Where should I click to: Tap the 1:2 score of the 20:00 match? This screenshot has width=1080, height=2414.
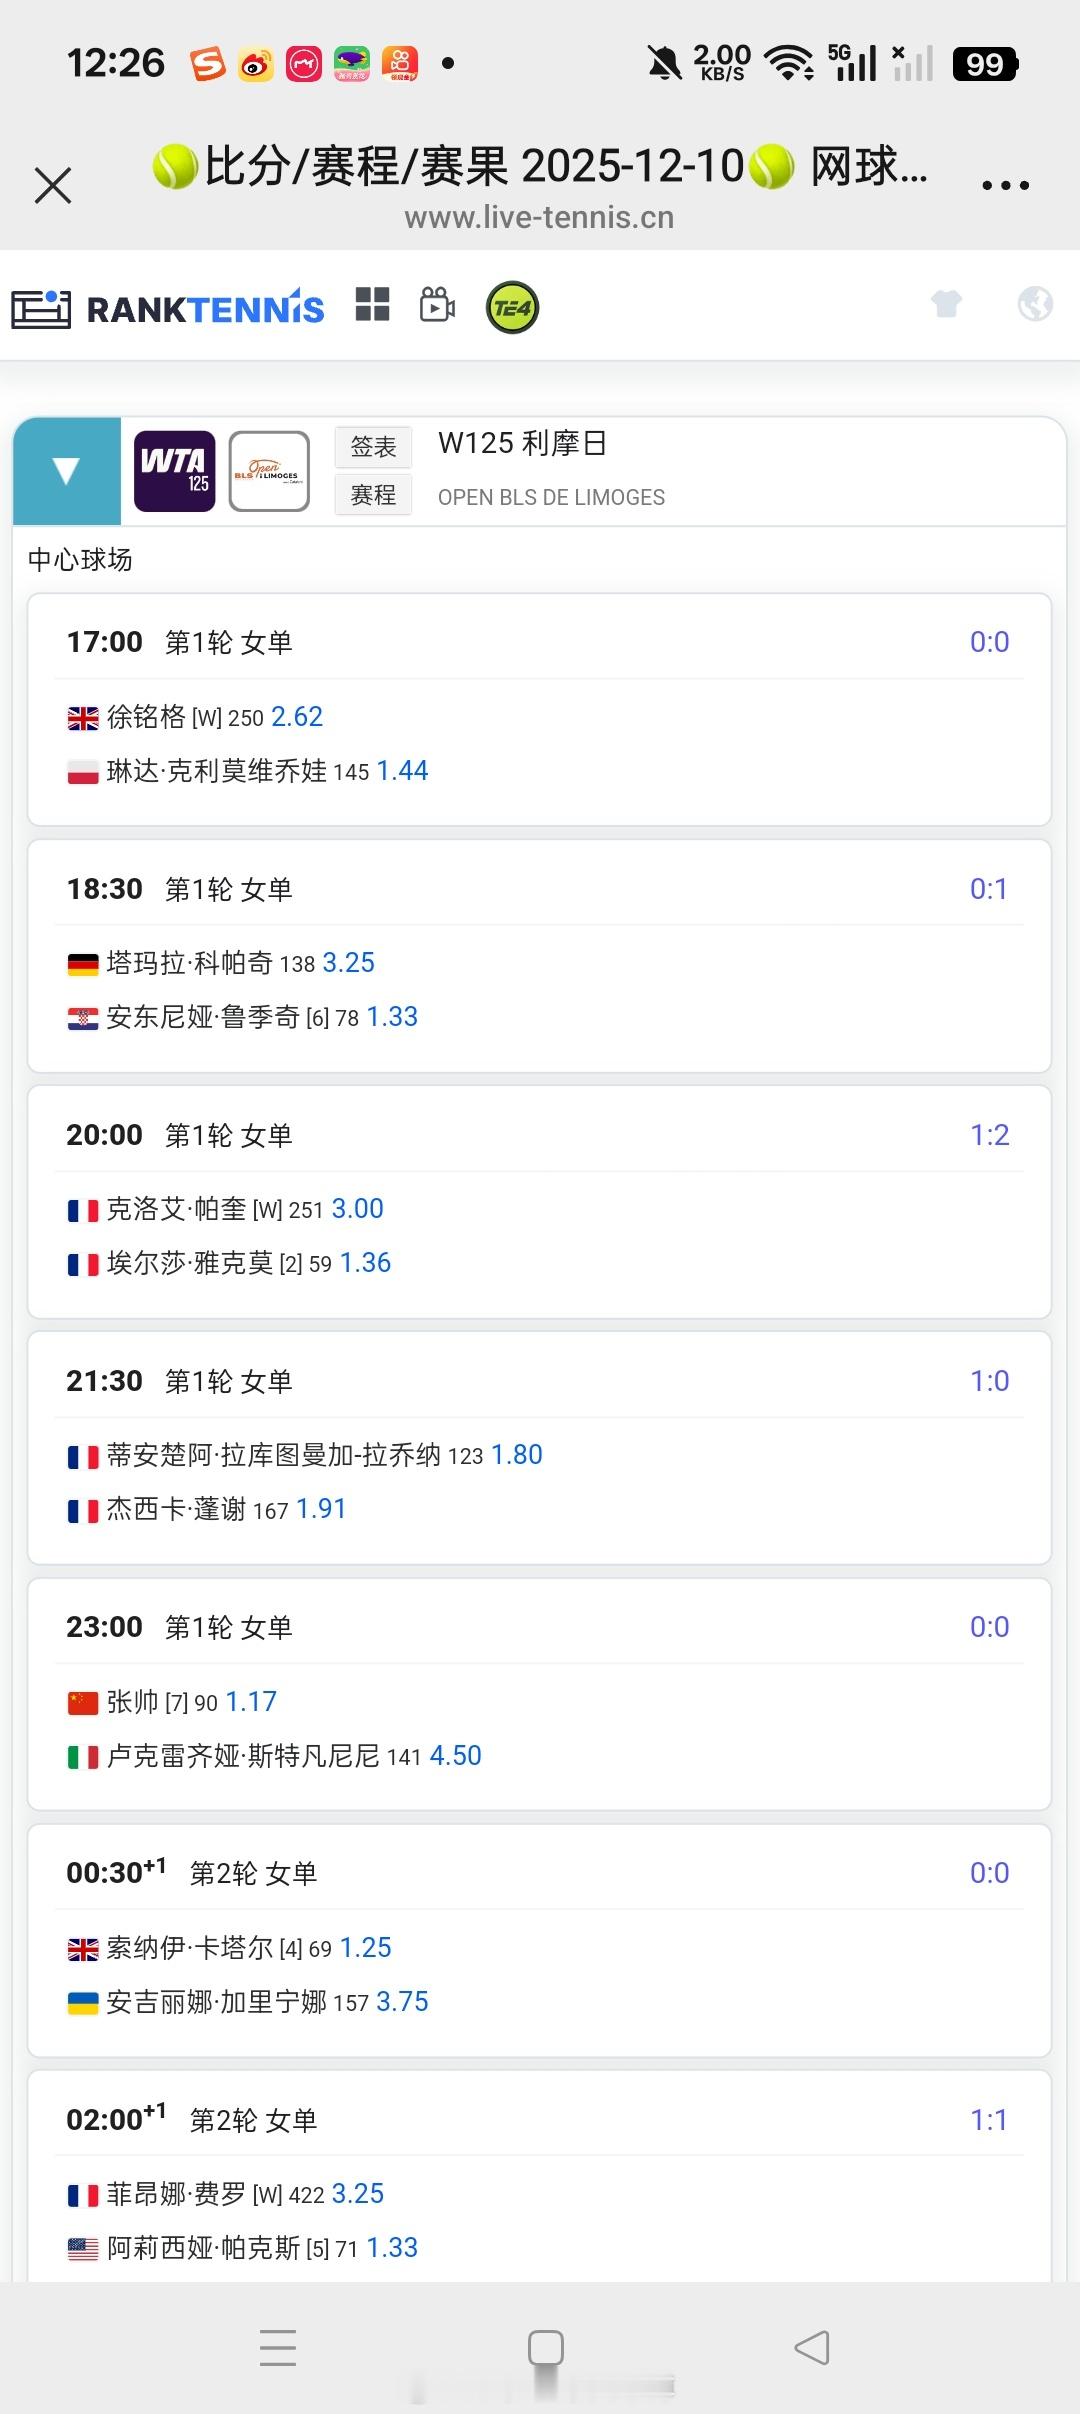pyautogui.click(x=989, y=1135)
